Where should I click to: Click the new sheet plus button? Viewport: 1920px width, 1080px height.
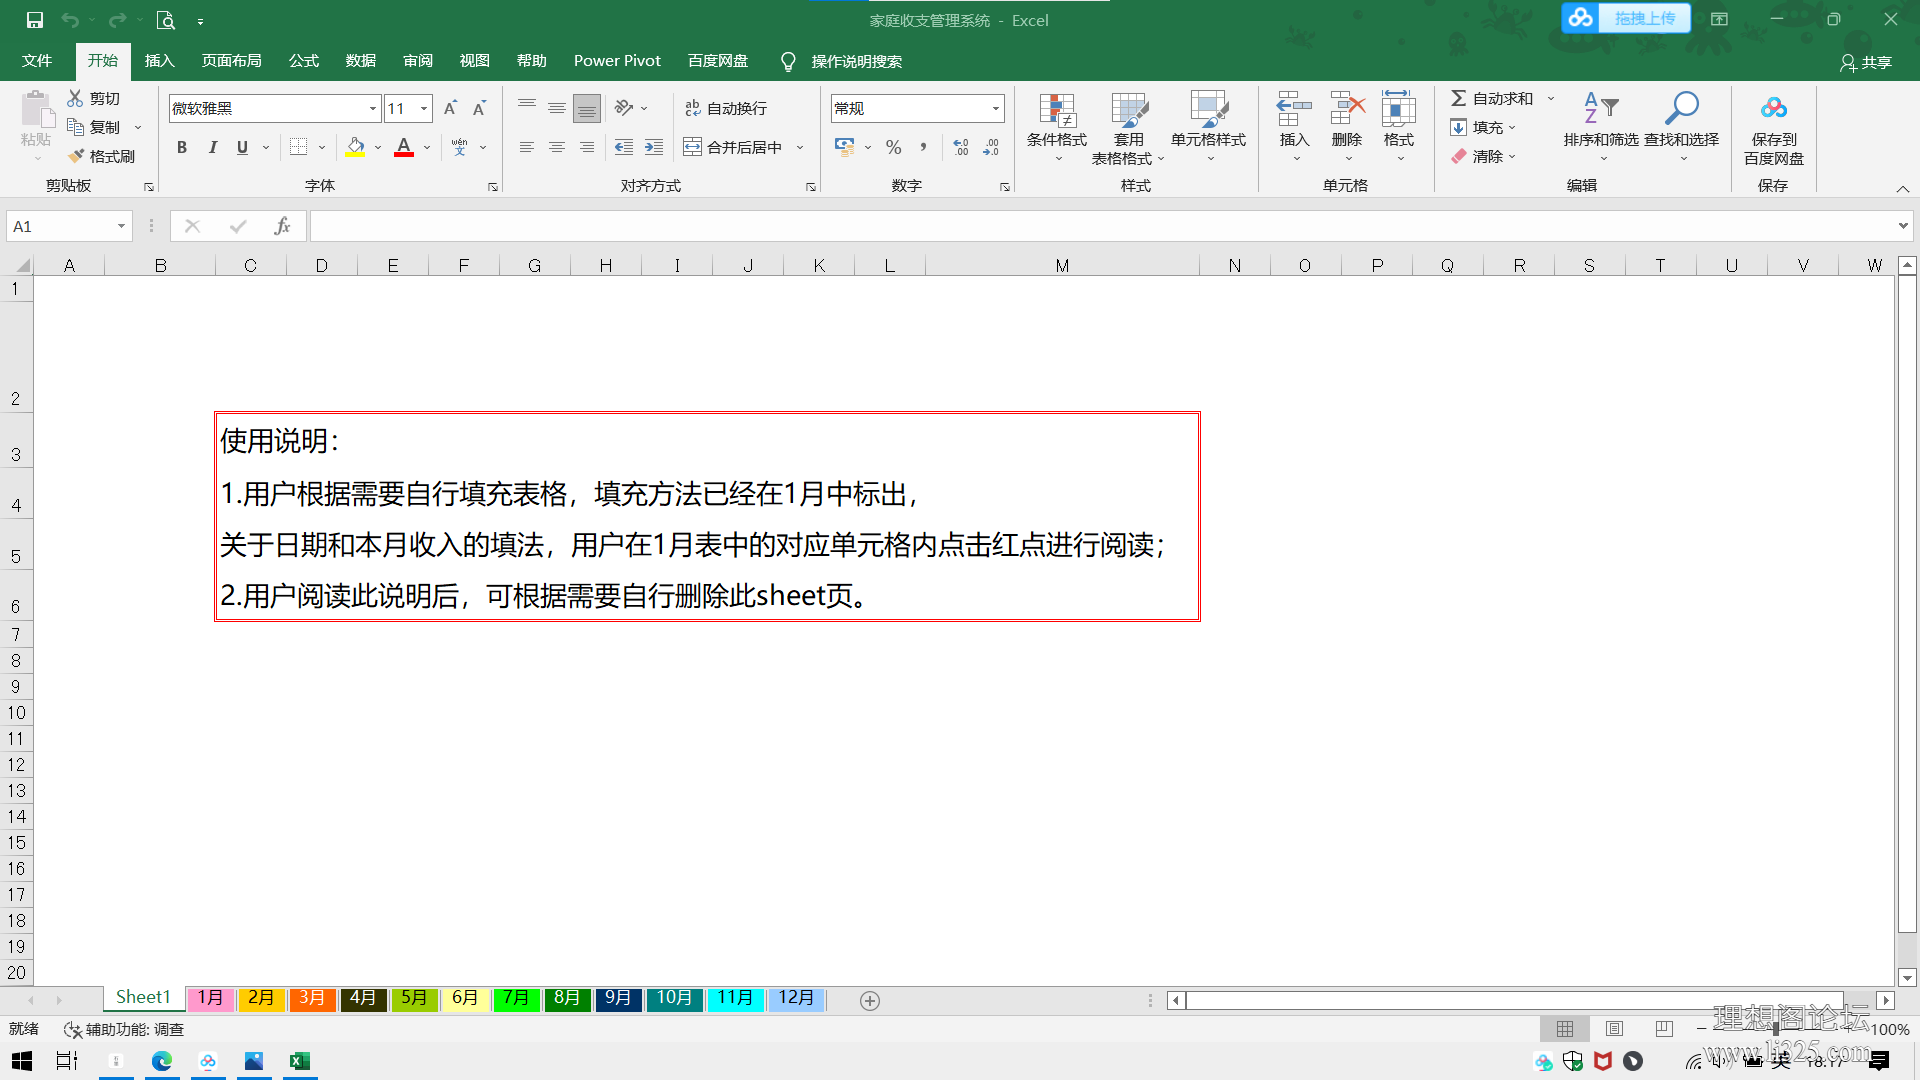(x=870, y=1001)
